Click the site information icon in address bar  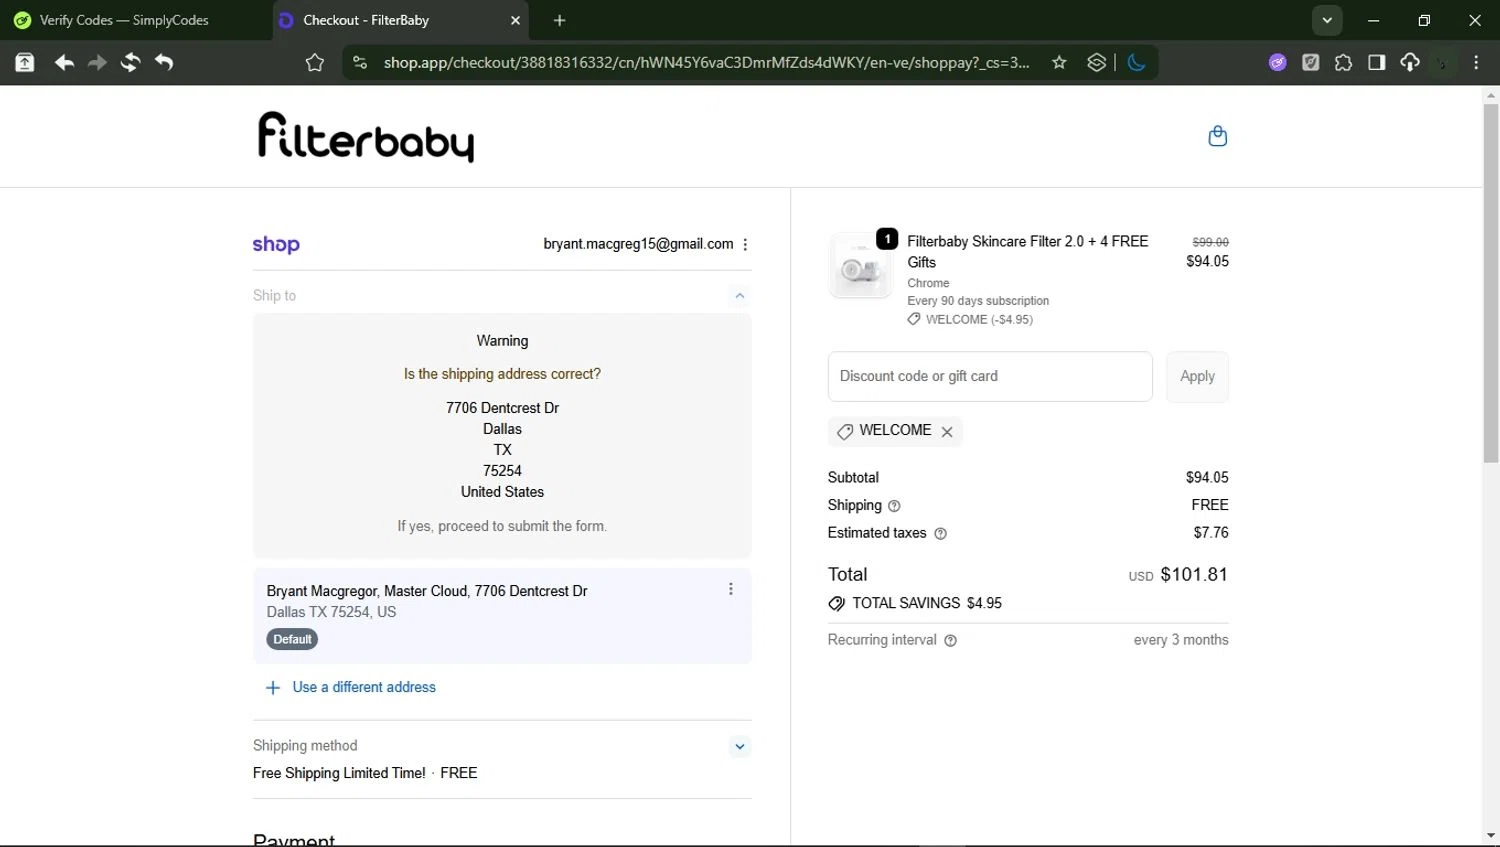click(360, 62)
